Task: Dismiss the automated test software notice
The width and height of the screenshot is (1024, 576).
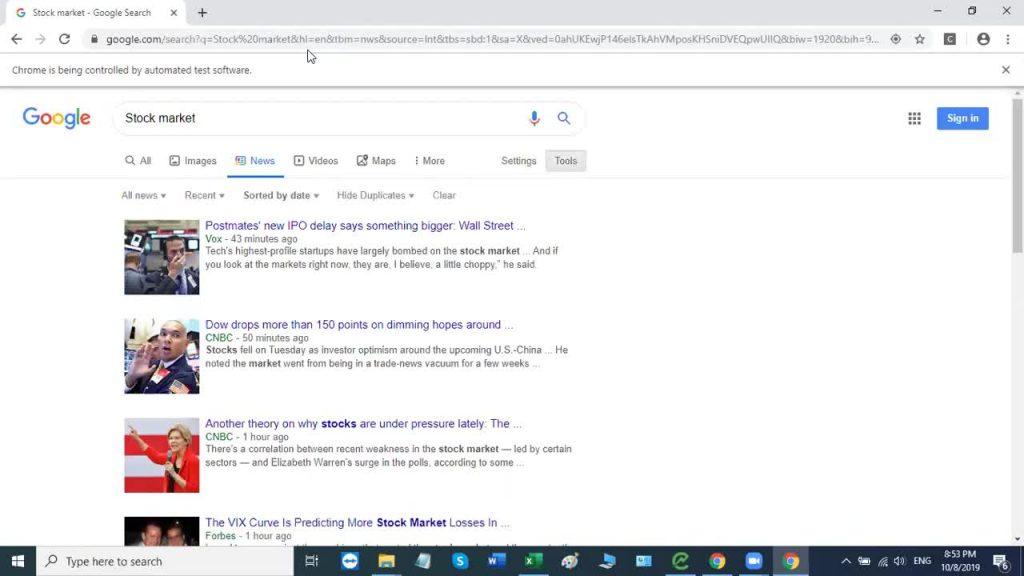Action: [1006, 69]
